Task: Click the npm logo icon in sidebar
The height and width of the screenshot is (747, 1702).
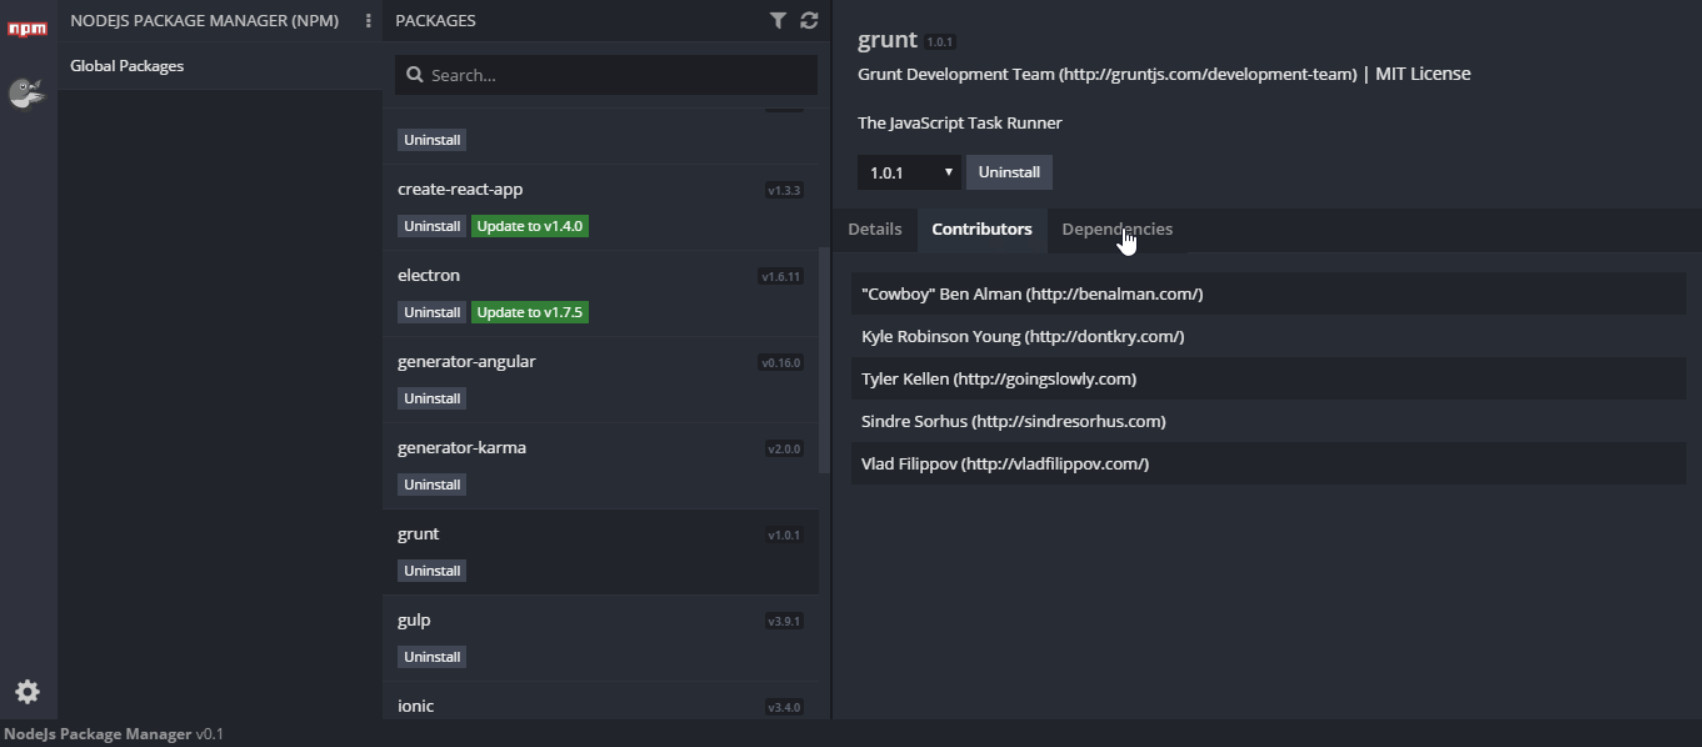Action: click(27, 28)
